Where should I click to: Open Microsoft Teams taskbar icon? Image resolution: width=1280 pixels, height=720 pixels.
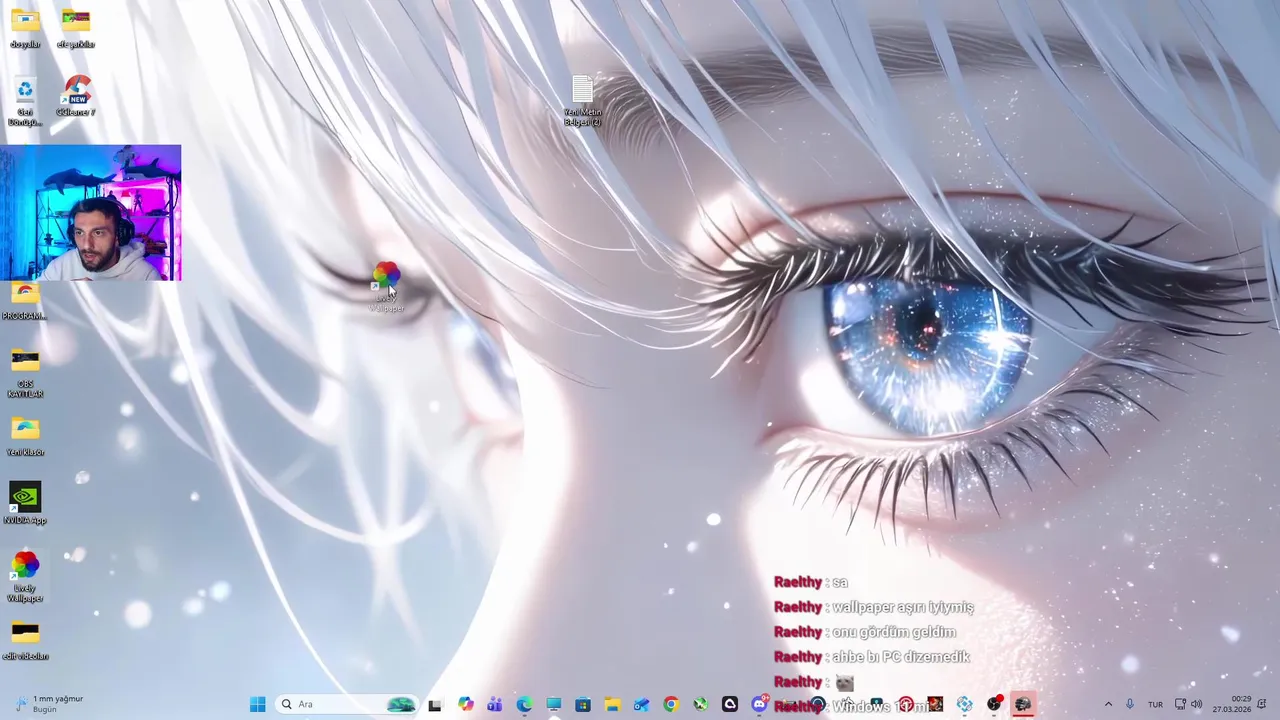click(494, 705)
